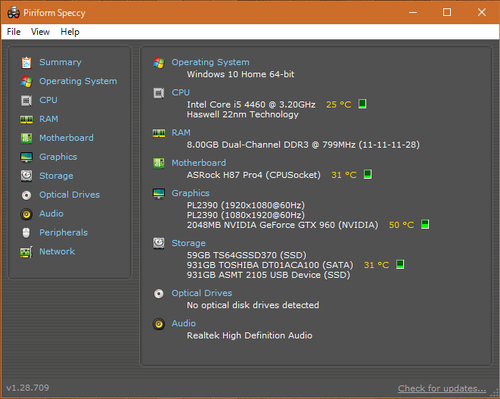Select the Motherboard icon in the sidebar
This screenshot has height=399, width=500.
click(x=26, y=138)
